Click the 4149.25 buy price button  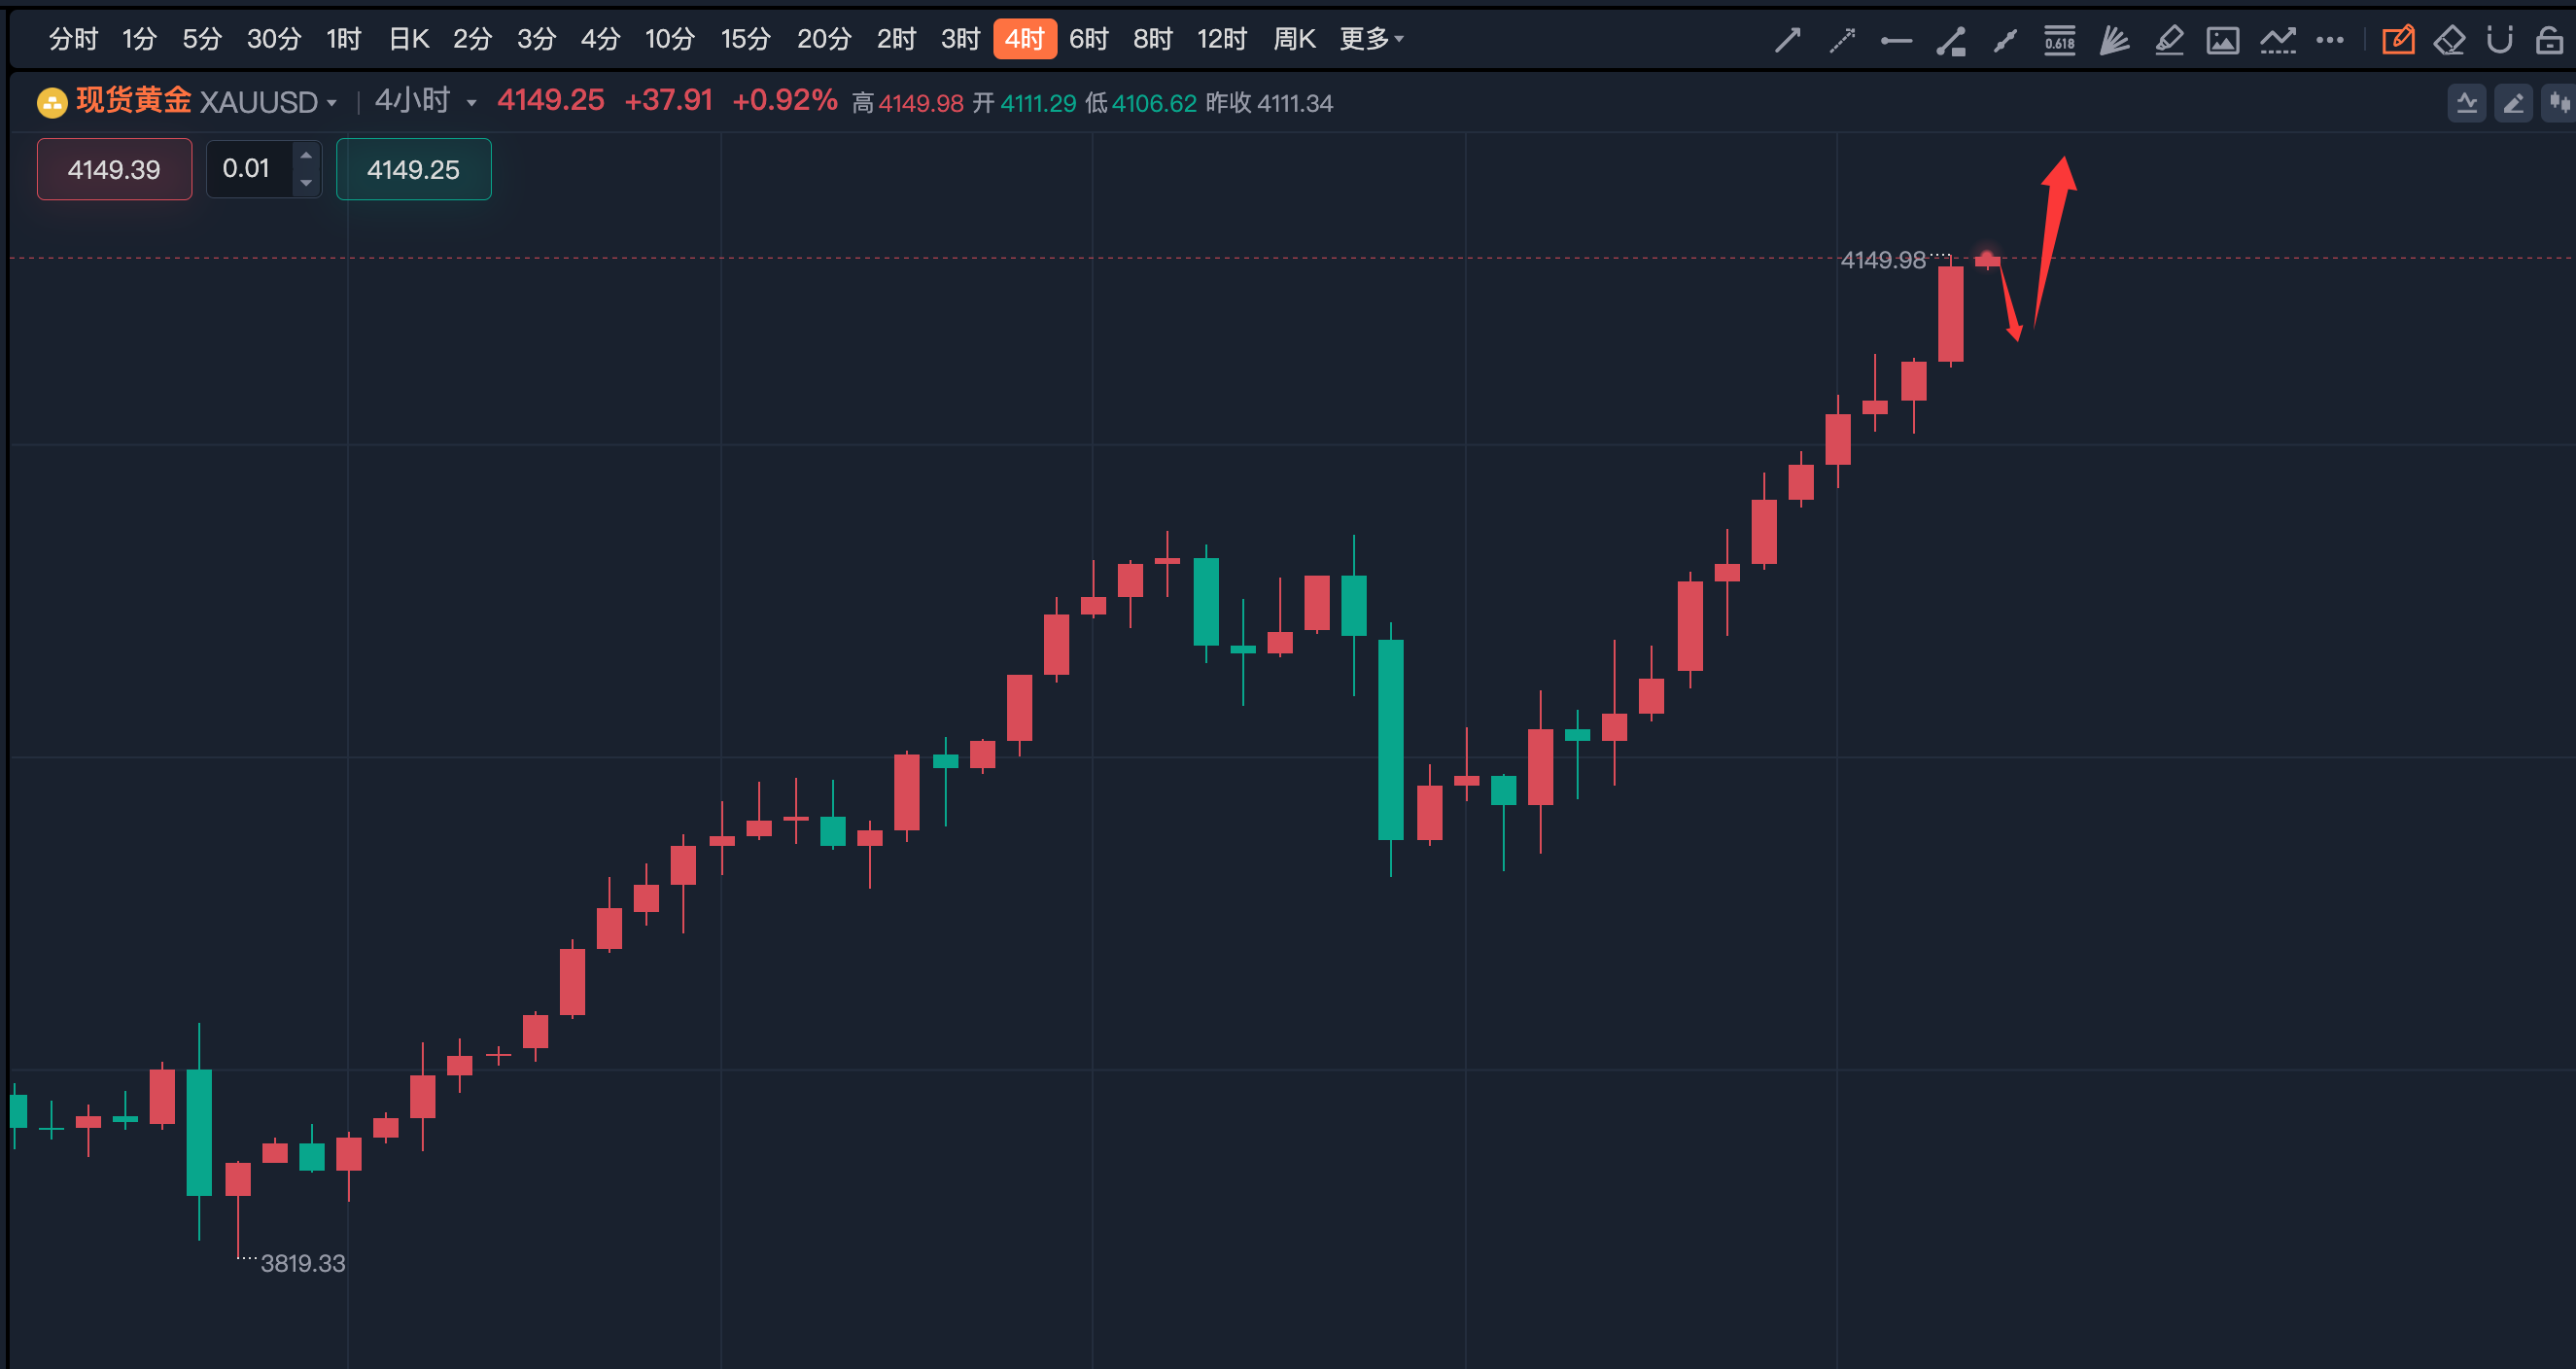(413, 169)
